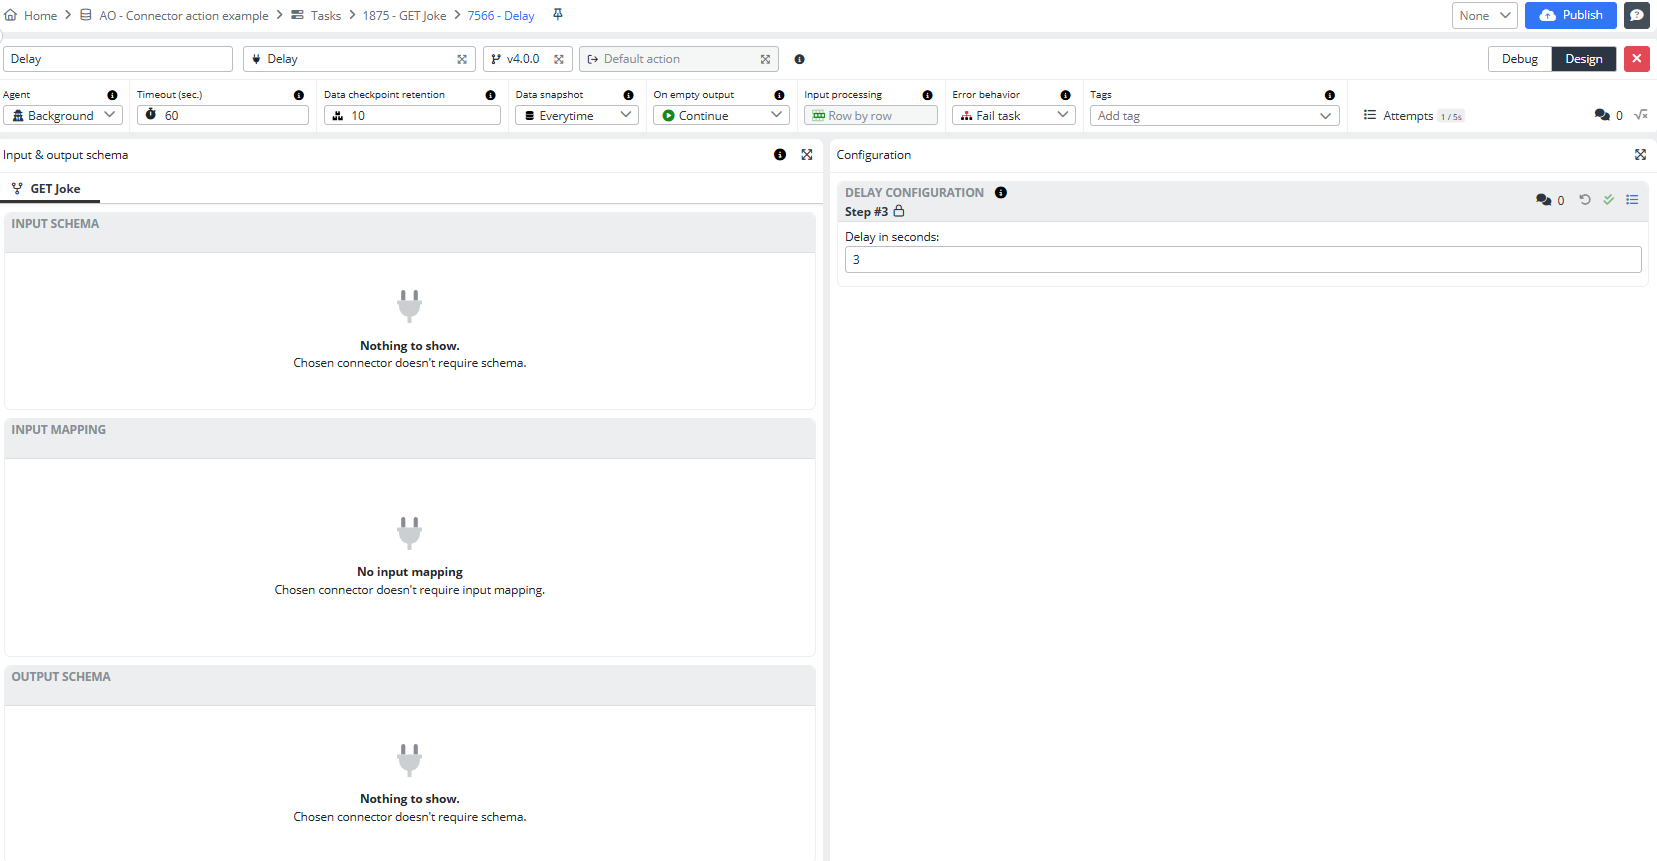Open the Agent dropdown set to Background
This screenshot has height=861, width=1657.
coord(63,116)
